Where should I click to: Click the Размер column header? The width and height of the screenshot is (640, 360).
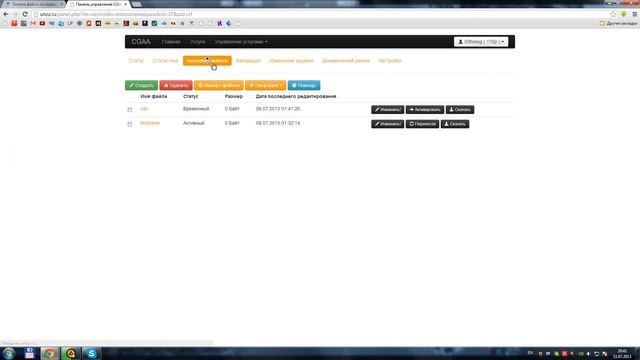(233, 96)
